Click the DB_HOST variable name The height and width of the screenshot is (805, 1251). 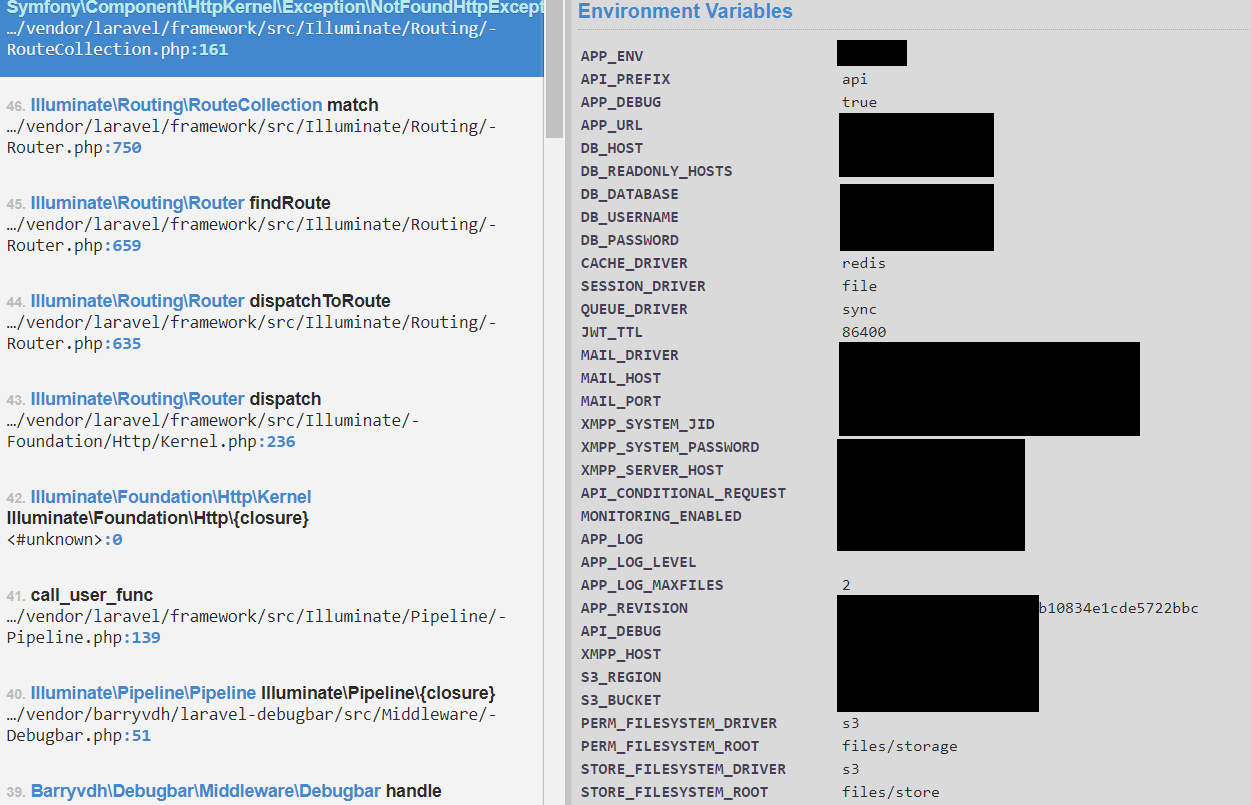(x=612, y=148)
